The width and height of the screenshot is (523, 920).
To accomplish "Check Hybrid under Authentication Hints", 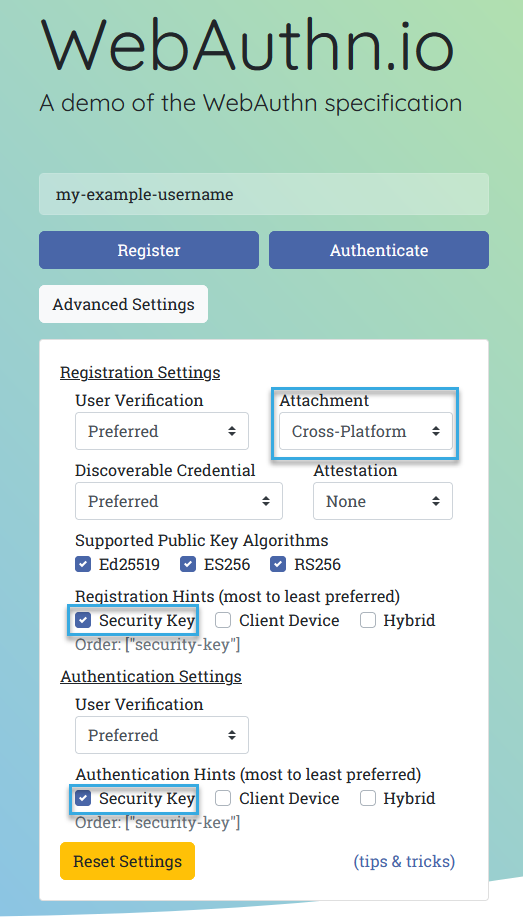I will (368, 799).
